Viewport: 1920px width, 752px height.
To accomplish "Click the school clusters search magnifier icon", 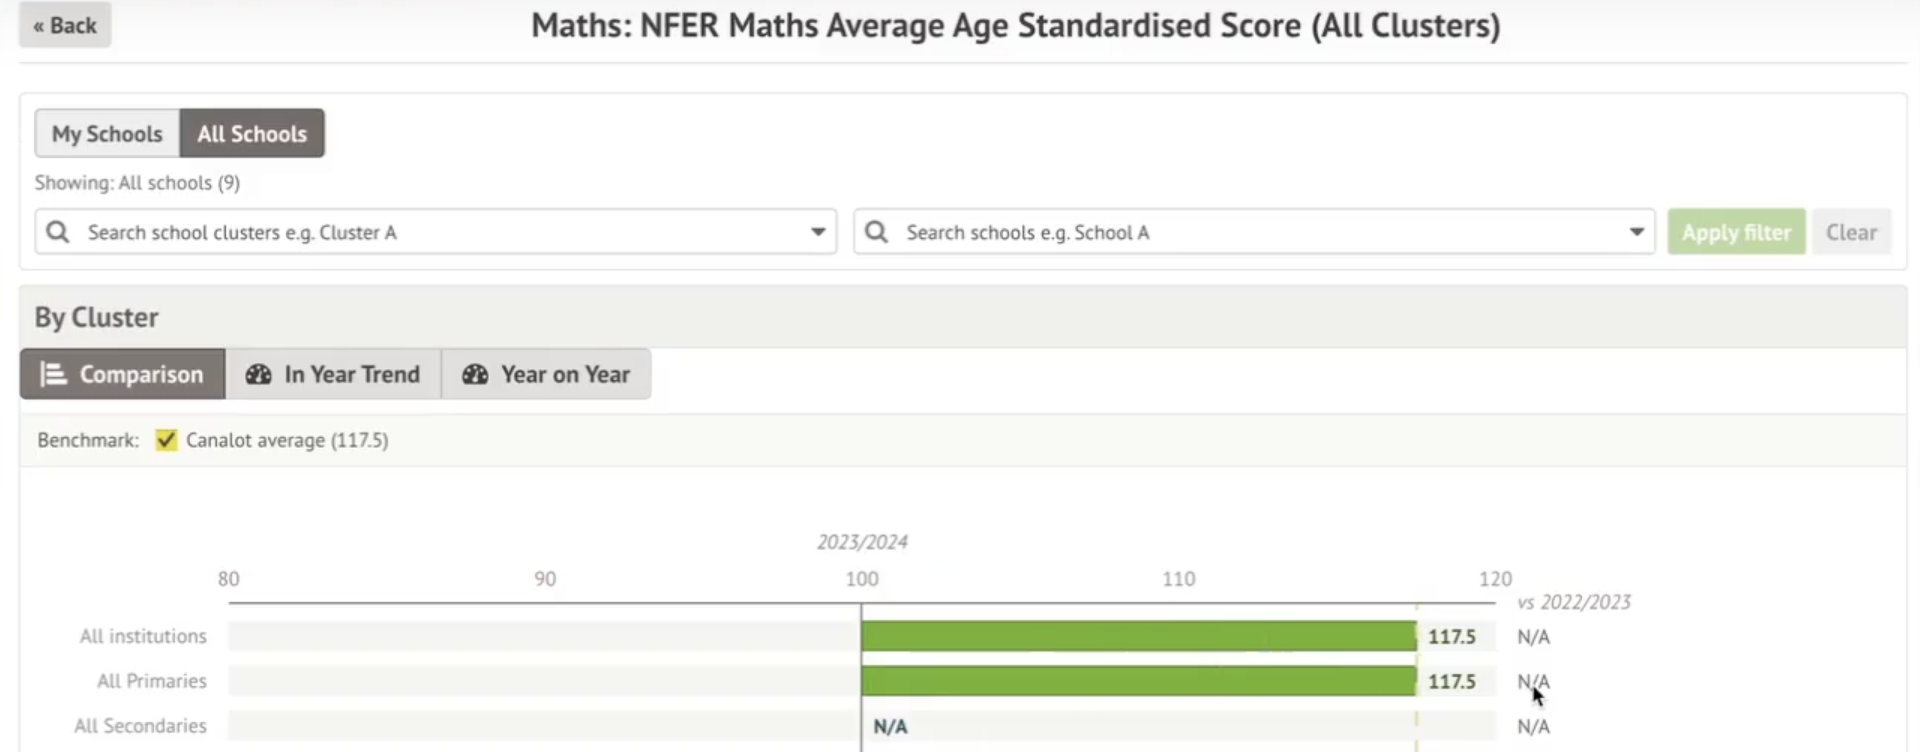I will point(58,232).
